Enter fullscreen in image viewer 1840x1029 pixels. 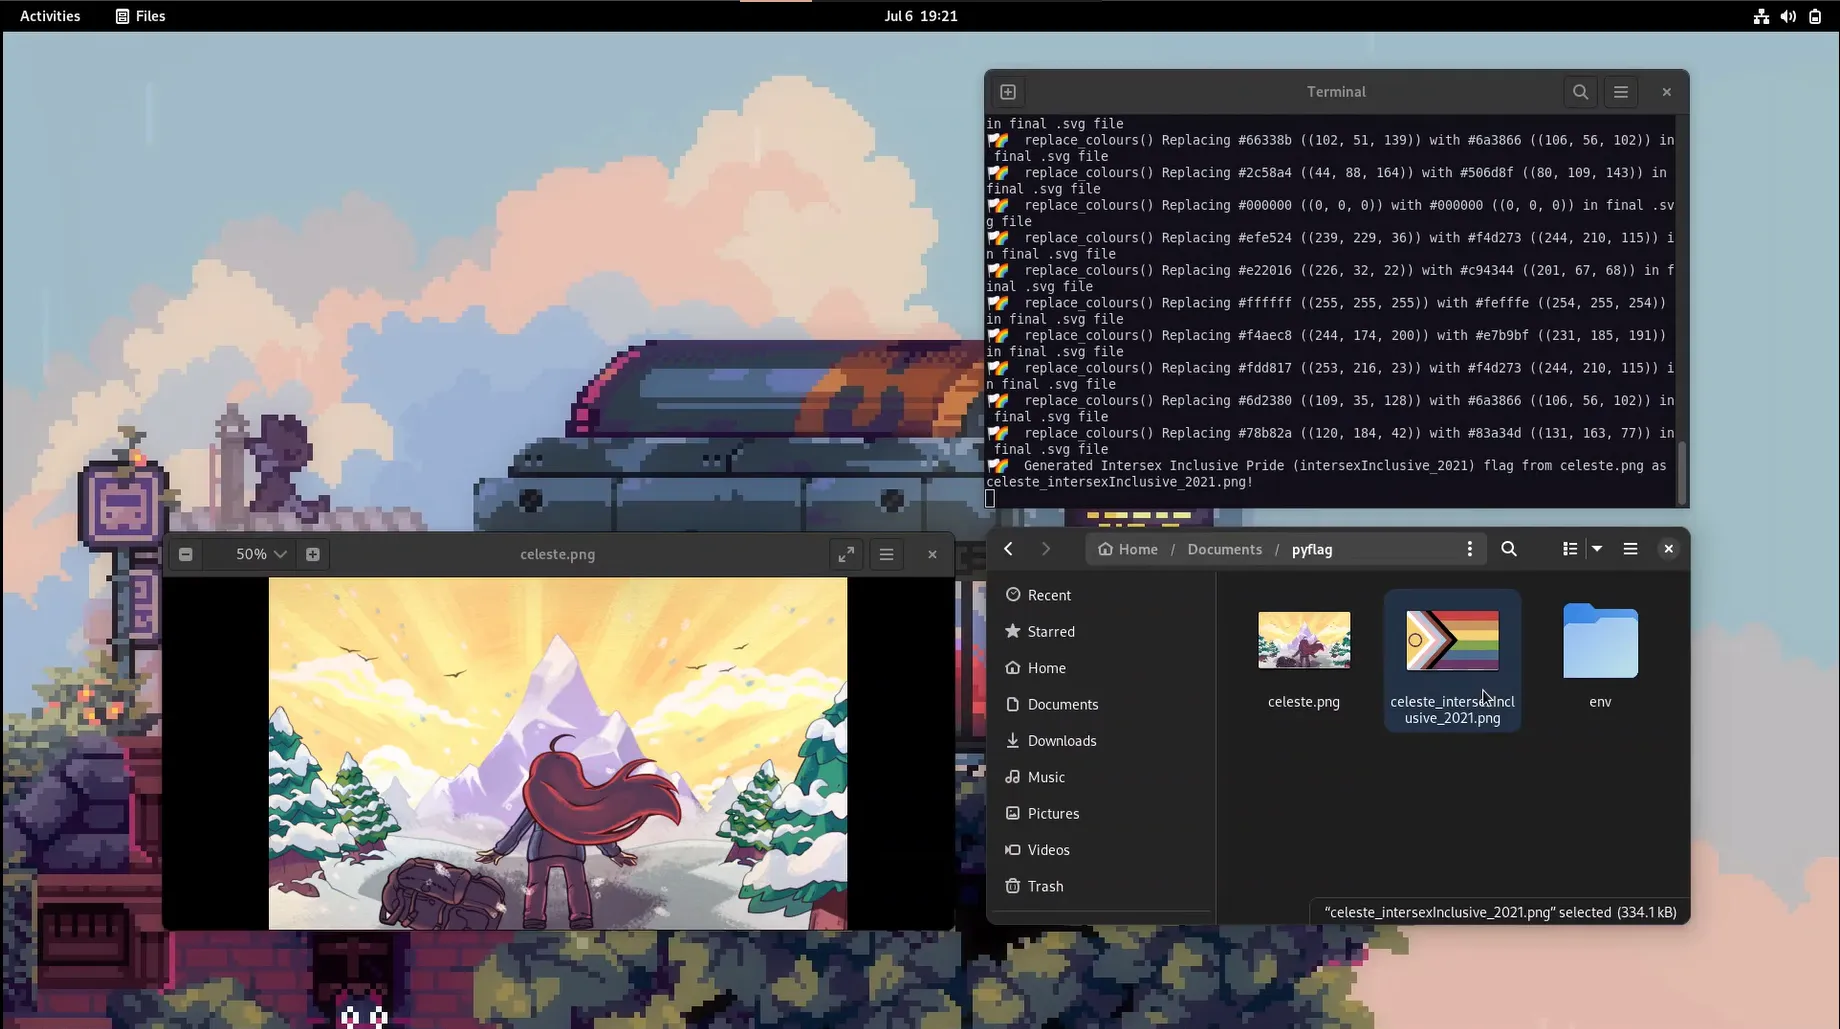(846, 554)
